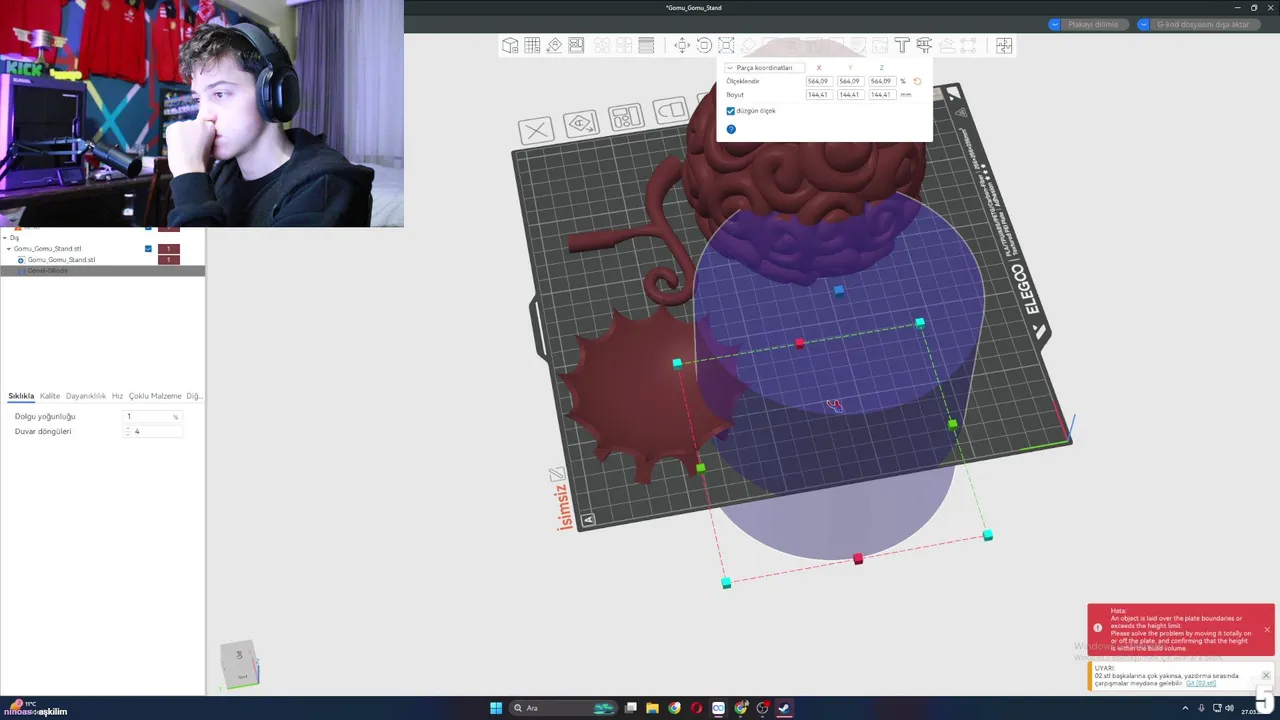Switch to the Hız tab
The image size is (1280, 720).
click(117, 396)
